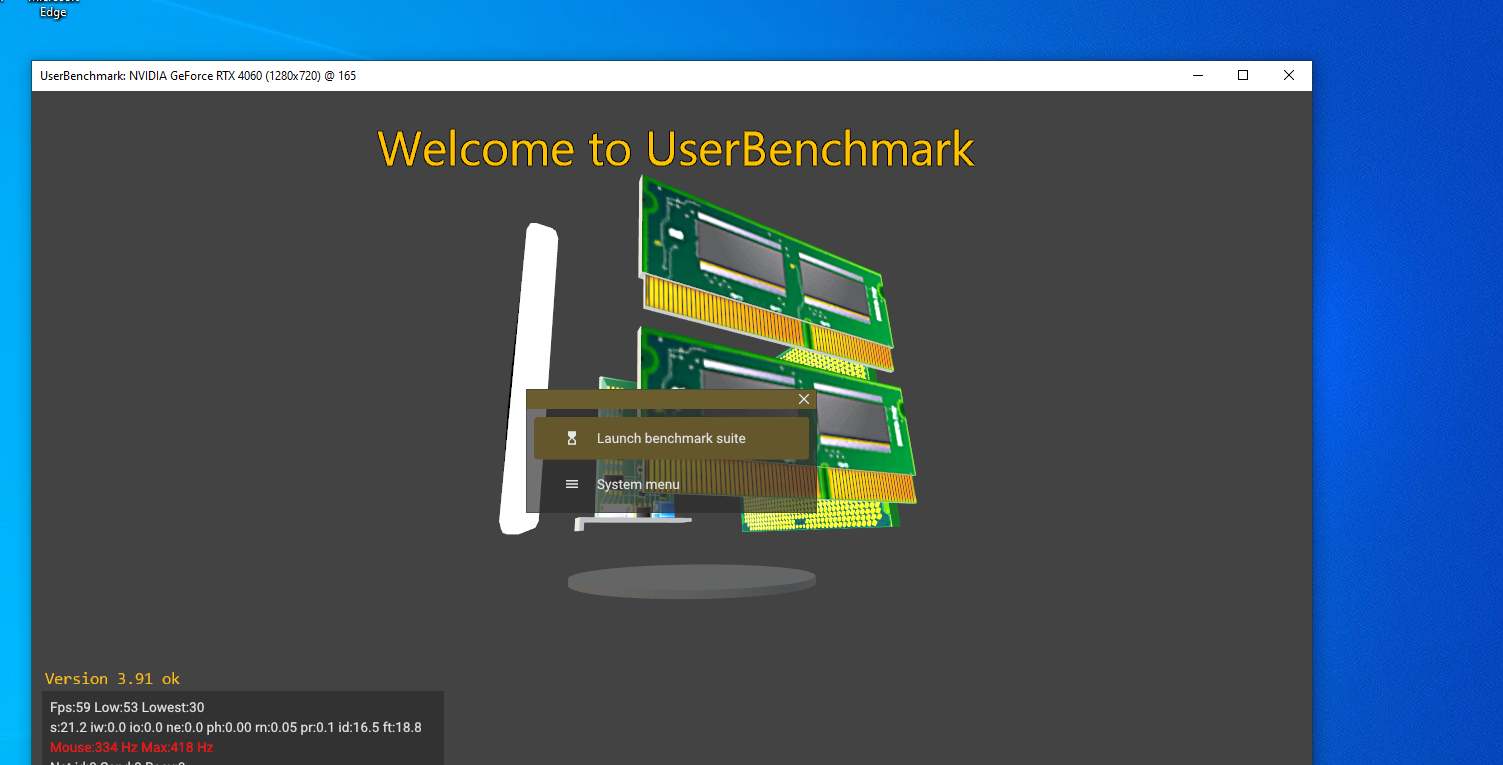The image size is (1503, 765).
Task: Minimize the UserBenchmark window
Action: (x=1197, y=75)
